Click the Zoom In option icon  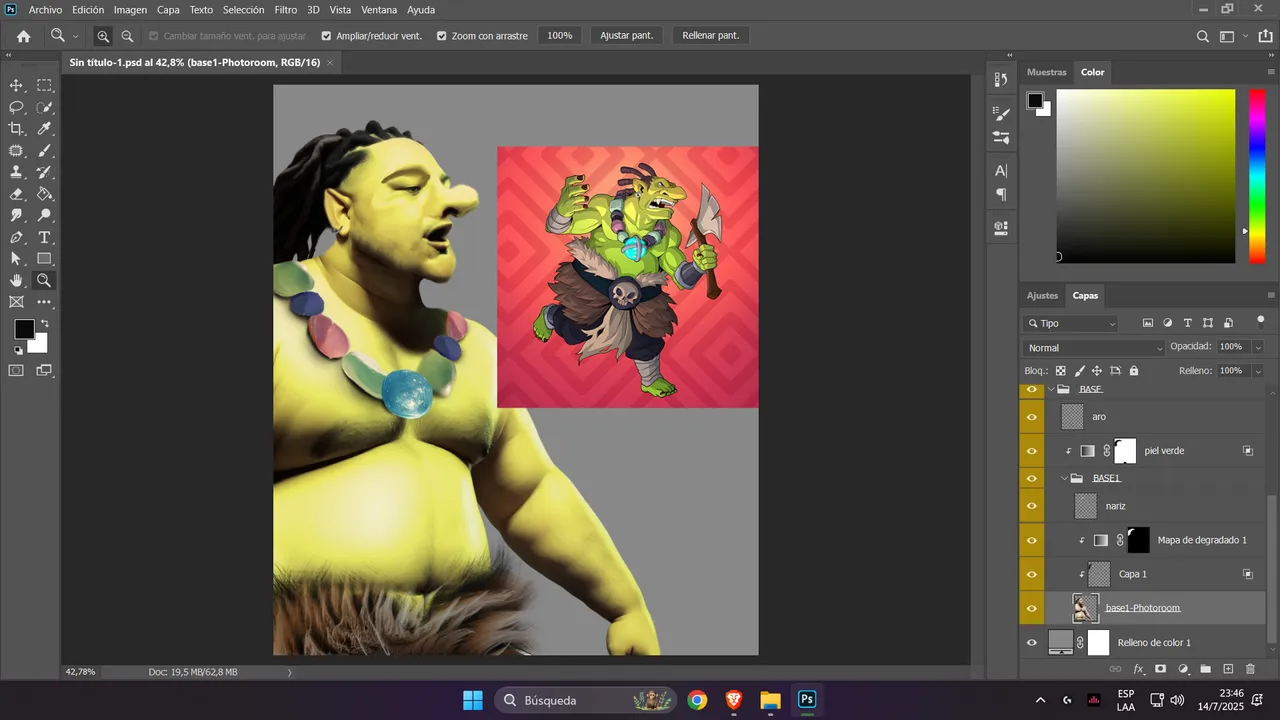103,36
